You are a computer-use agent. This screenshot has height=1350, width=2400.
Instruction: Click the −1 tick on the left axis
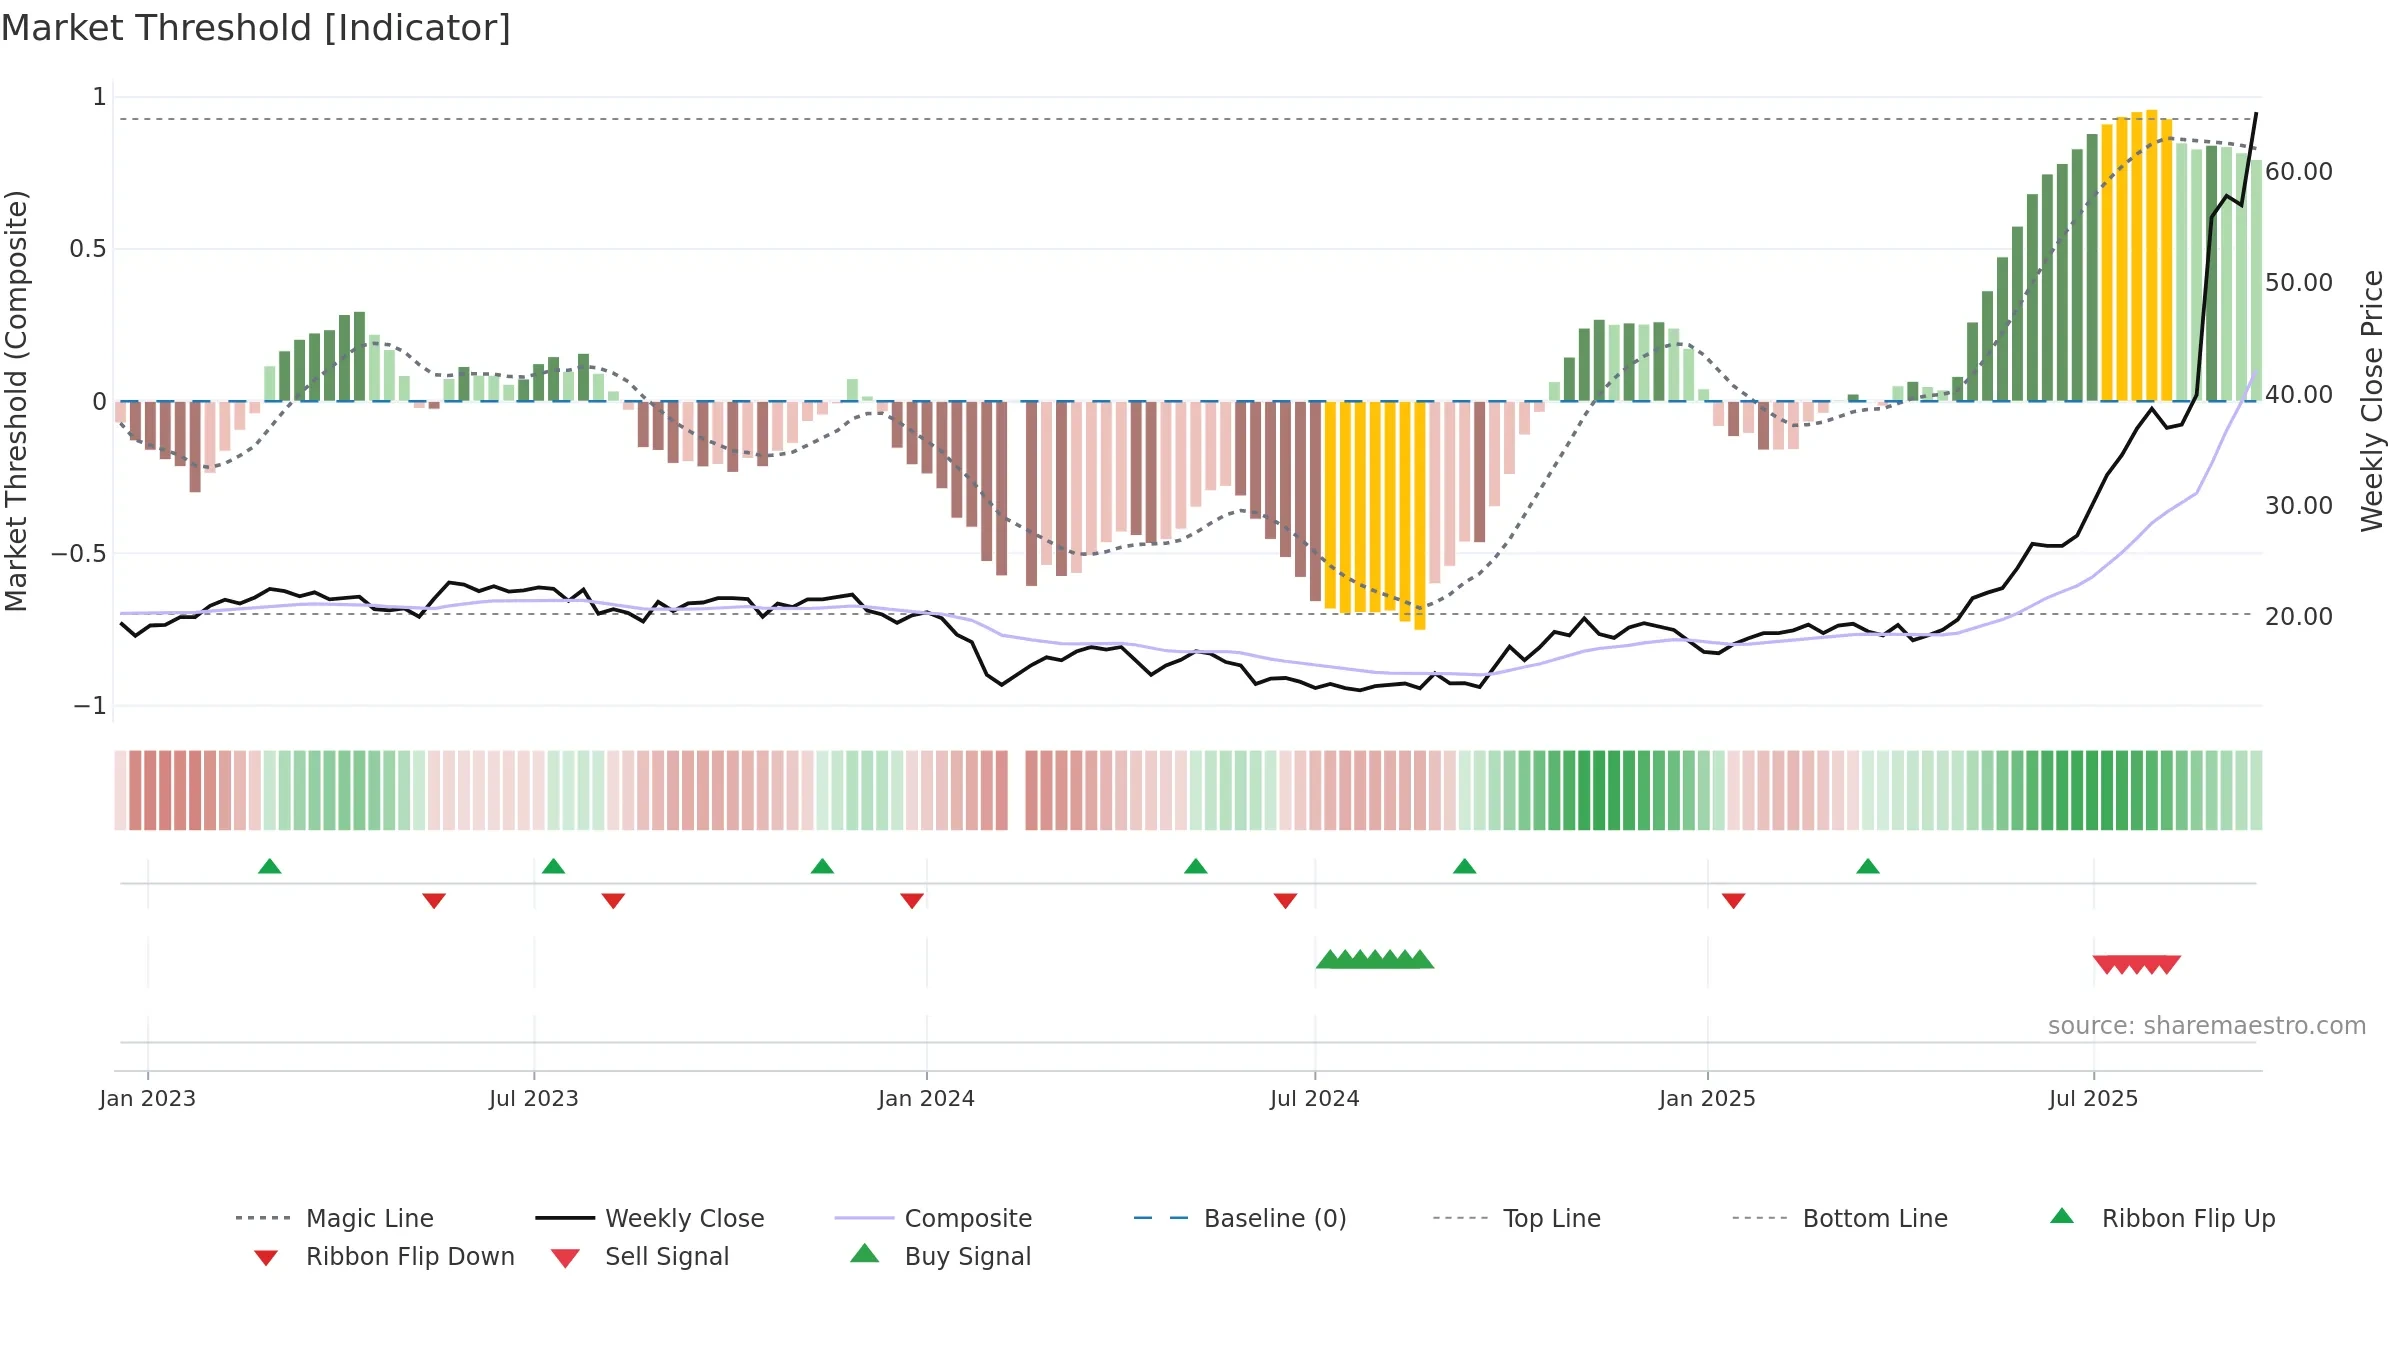click(90, 706)
